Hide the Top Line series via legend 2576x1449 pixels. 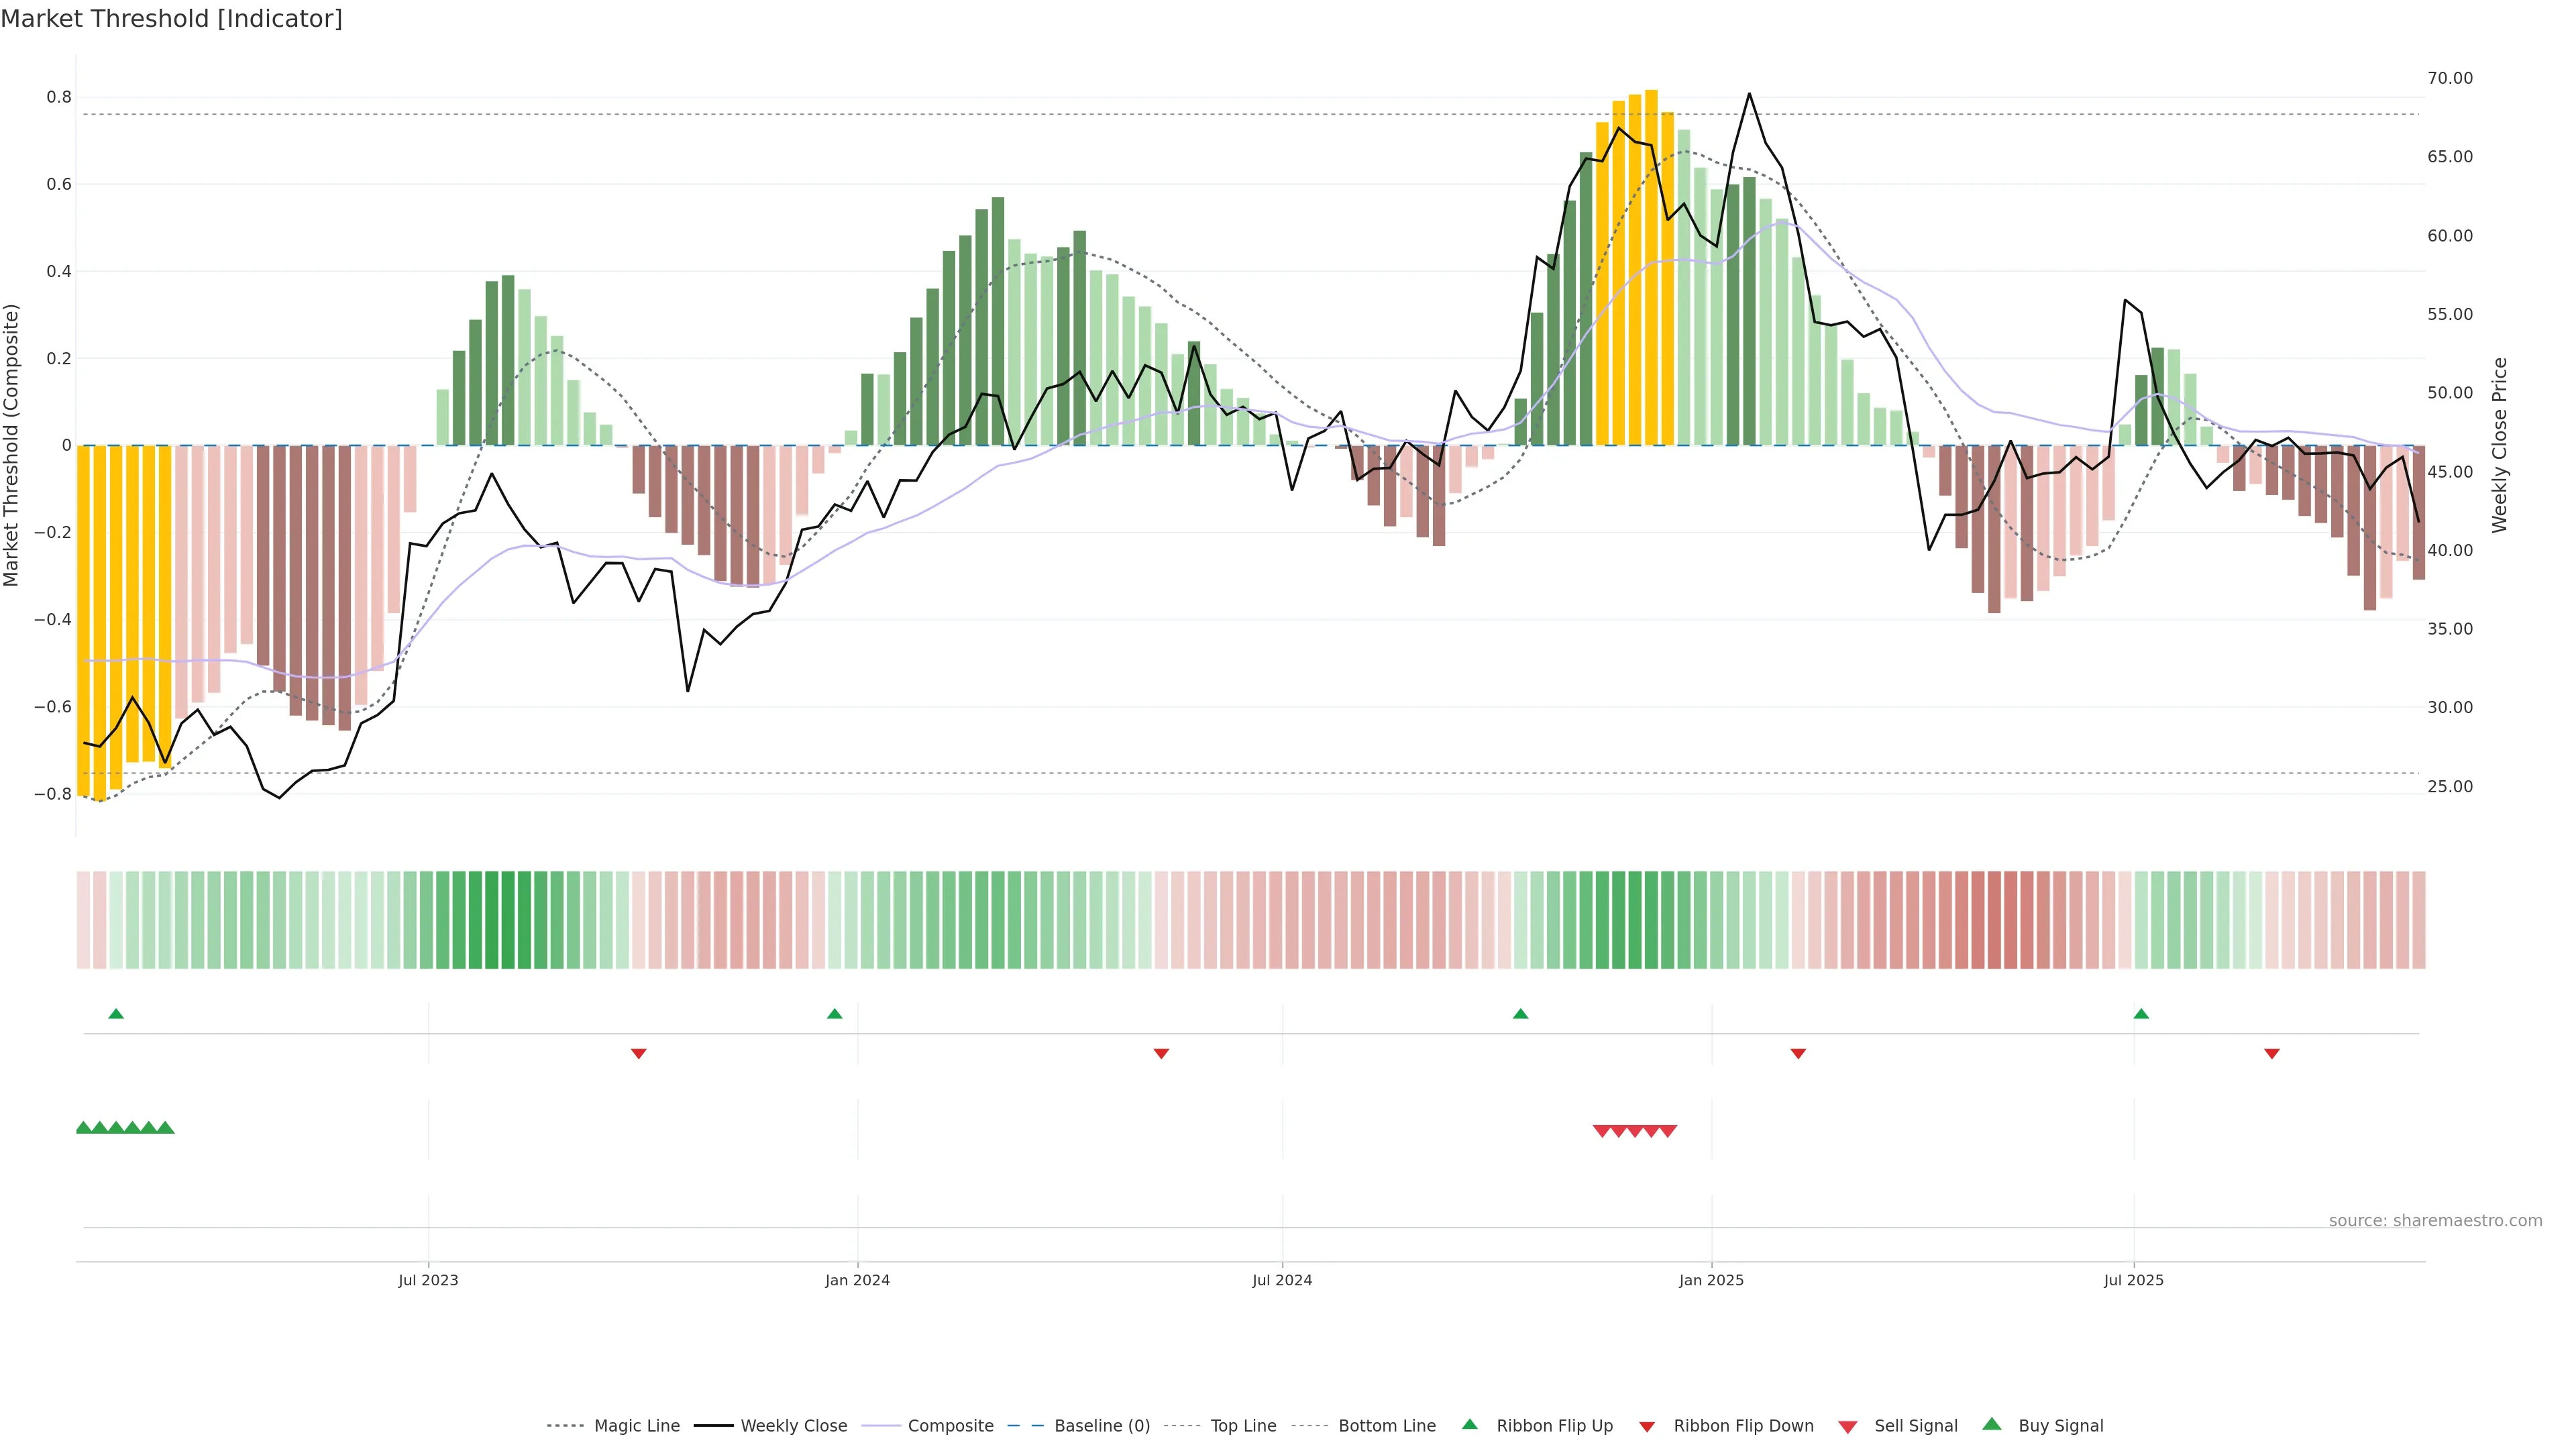point(1243,1426)
